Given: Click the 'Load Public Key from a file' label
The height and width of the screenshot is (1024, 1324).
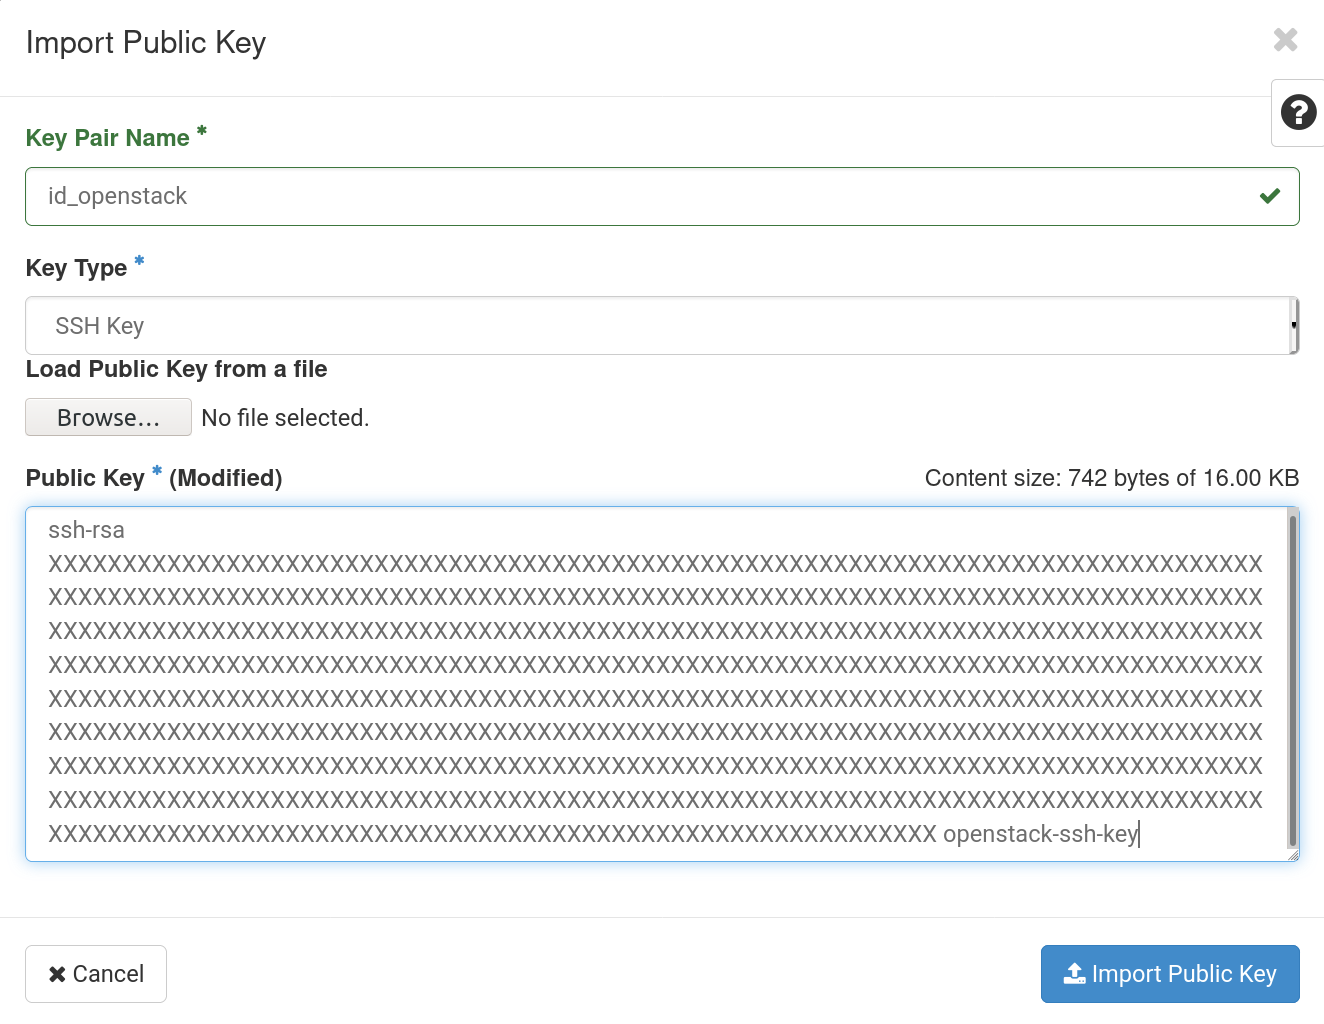Looking at the screenshot, I should [x=176, y=369].
